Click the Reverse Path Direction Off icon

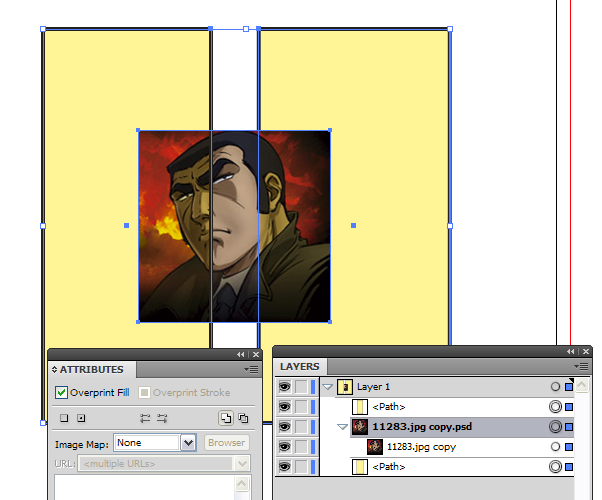pos(145,418)
